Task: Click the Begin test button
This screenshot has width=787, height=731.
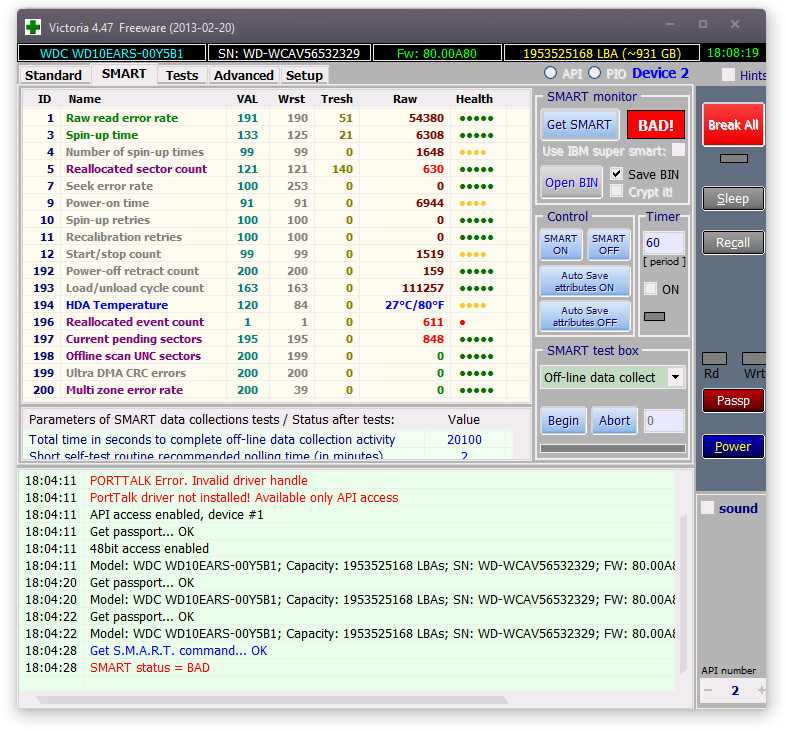Action: (563, 421)
